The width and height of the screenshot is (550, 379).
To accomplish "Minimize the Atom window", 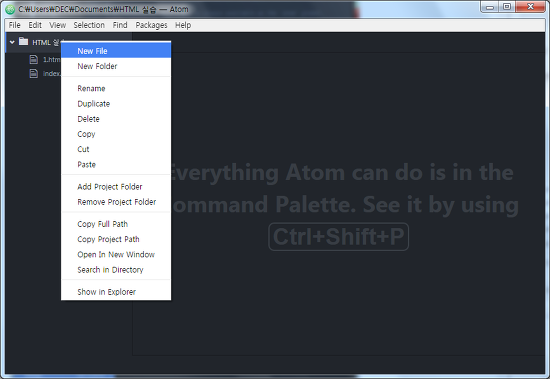I will click(490, 7).
